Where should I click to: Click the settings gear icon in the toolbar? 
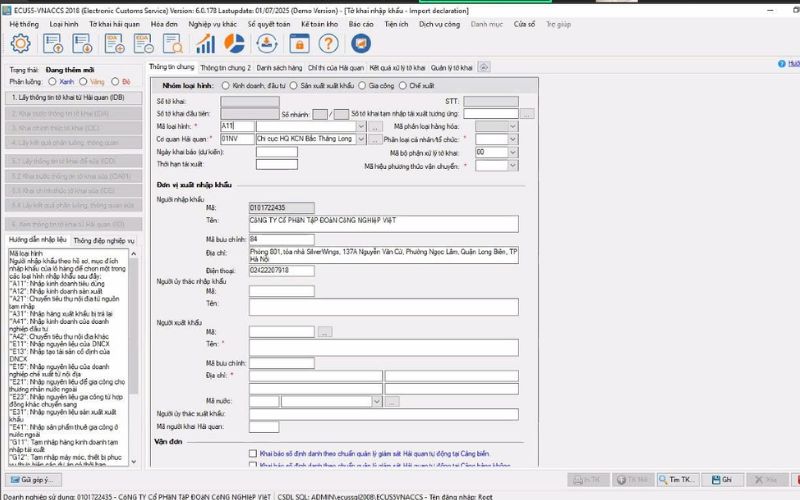pos(19,43)
